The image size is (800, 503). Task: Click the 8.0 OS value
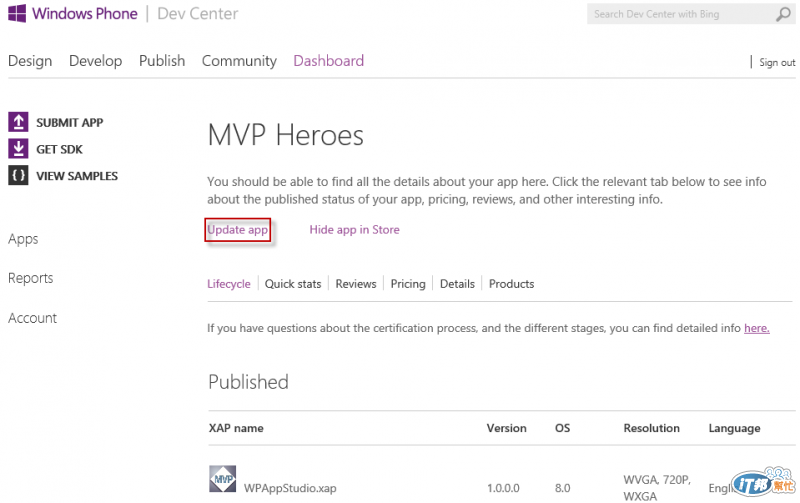tap(562, 488)
